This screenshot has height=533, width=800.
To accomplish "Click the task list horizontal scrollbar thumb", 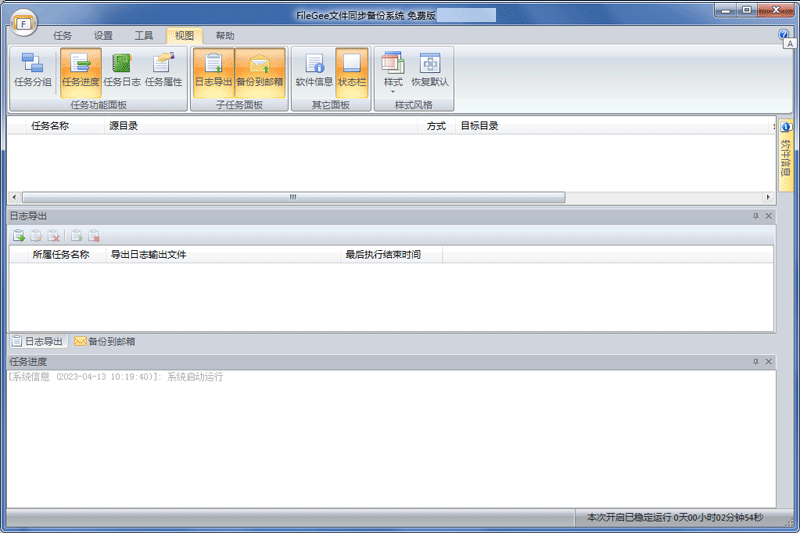I will click(x=292, y=197).
